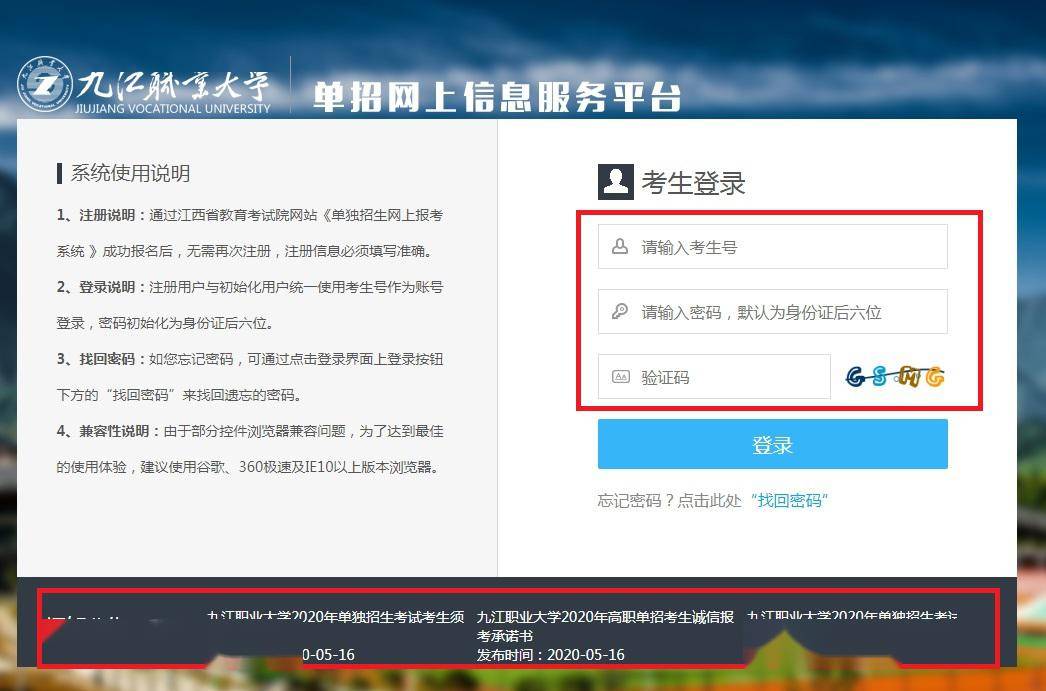
Task: Click the AA icon in 验证码 field
Action: point(620,377)
